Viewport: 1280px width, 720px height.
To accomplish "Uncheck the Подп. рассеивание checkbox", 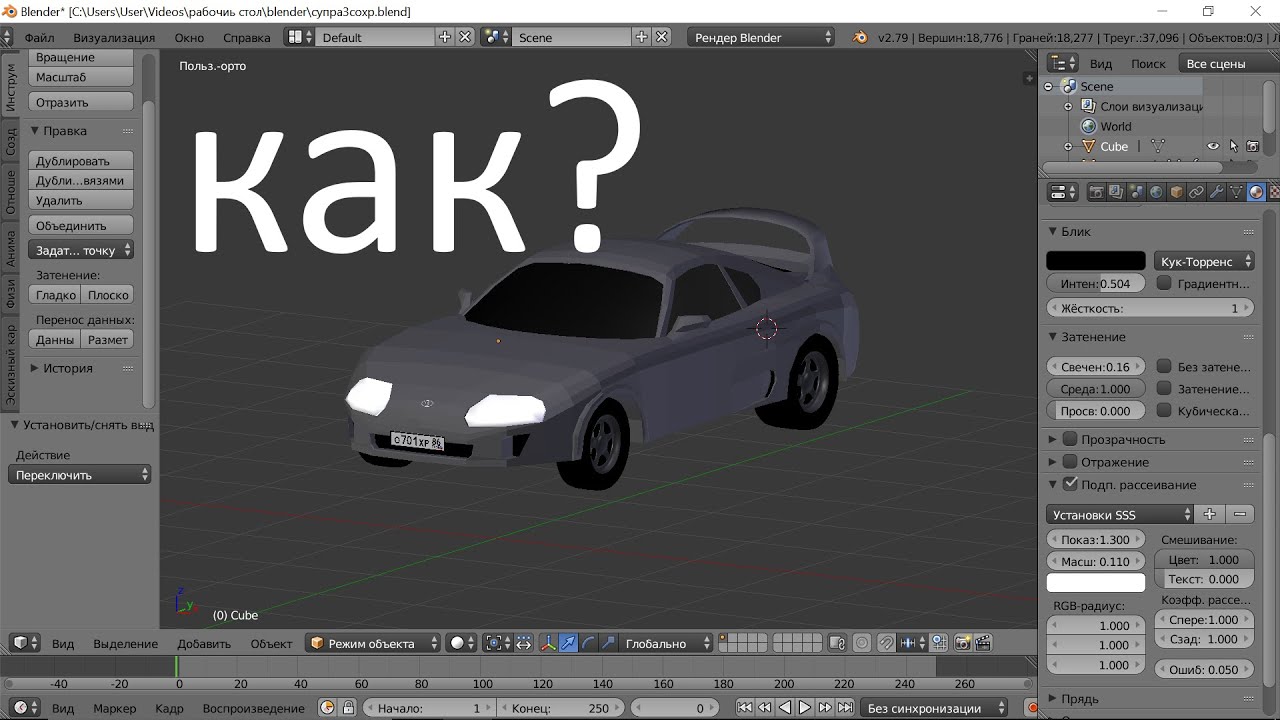I will (1070, 484).
